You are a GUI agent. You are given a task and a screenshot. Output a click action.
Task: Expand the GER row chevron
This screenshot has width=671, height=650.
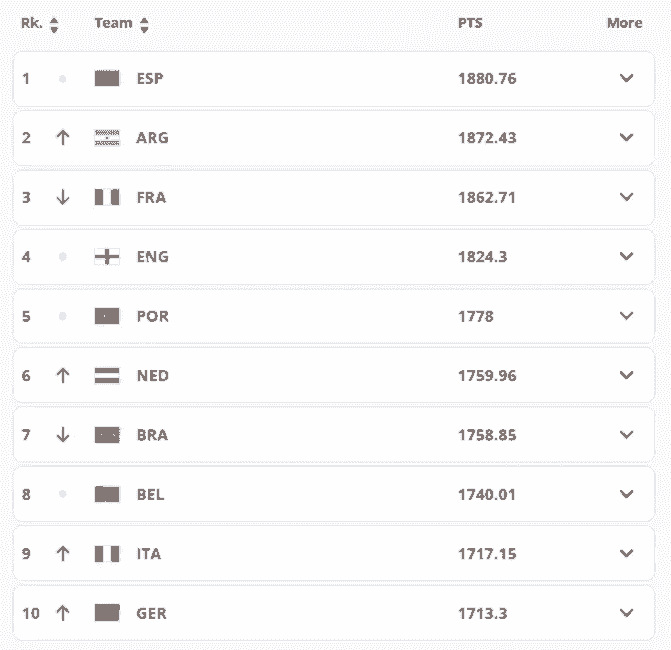tap(627, 613)
